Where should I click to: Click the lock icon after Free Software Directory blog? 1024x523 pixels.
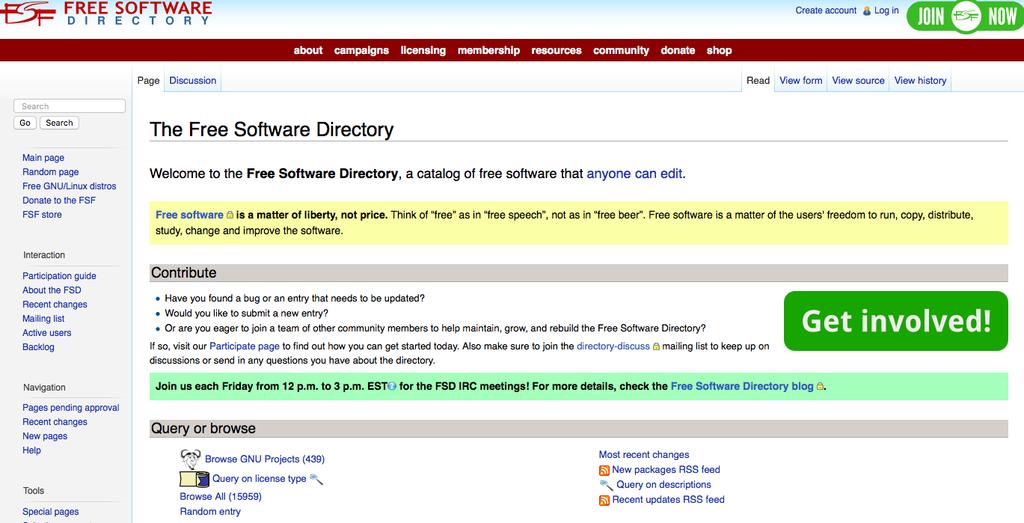pyautogui.click(x=820, y=387)
